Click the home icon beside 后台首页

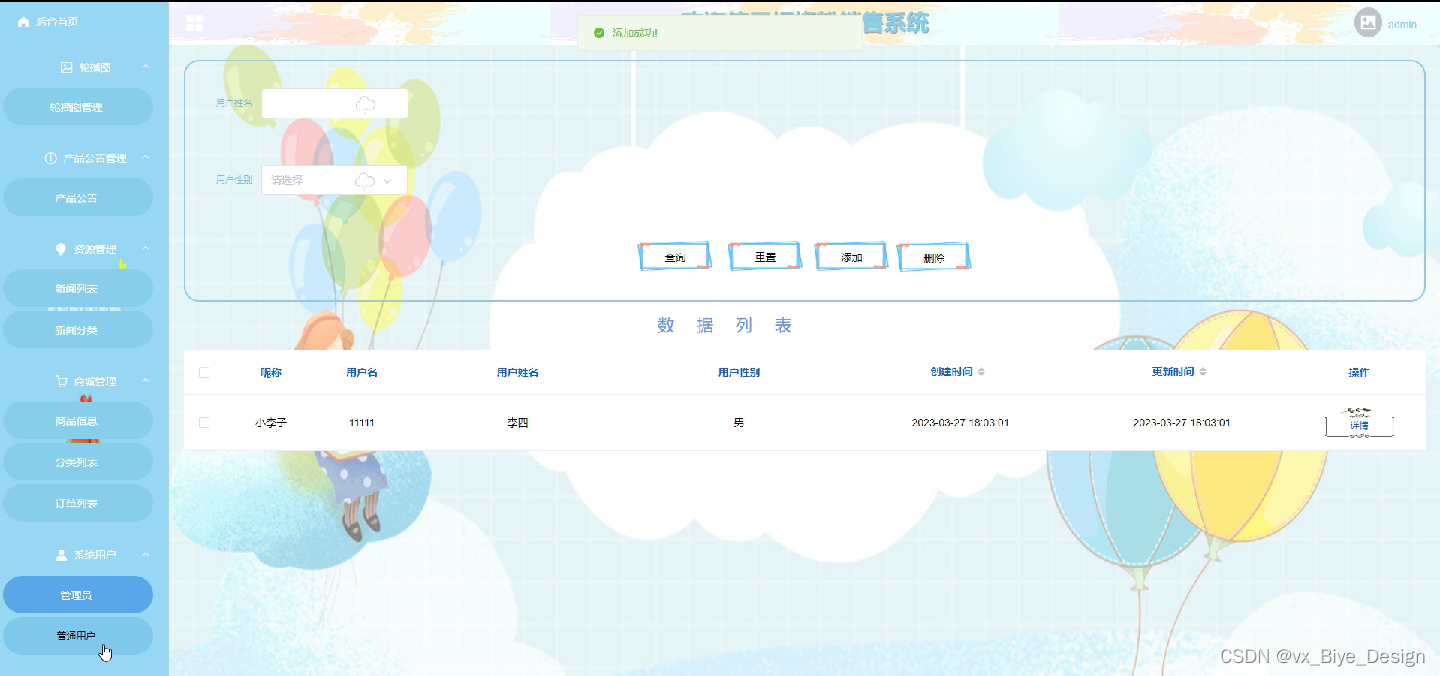23,21
